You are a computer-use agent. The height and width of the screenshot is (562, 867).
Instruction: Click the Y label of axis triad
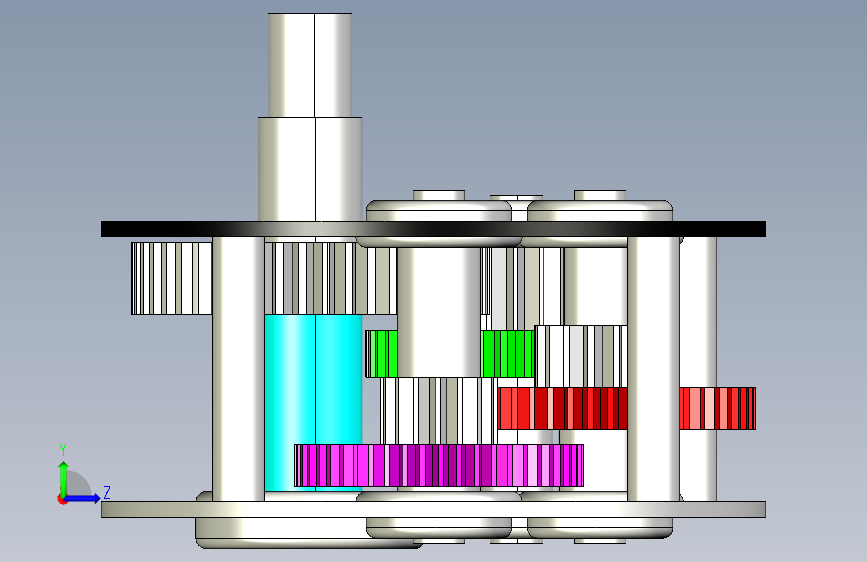coord(63,450)
